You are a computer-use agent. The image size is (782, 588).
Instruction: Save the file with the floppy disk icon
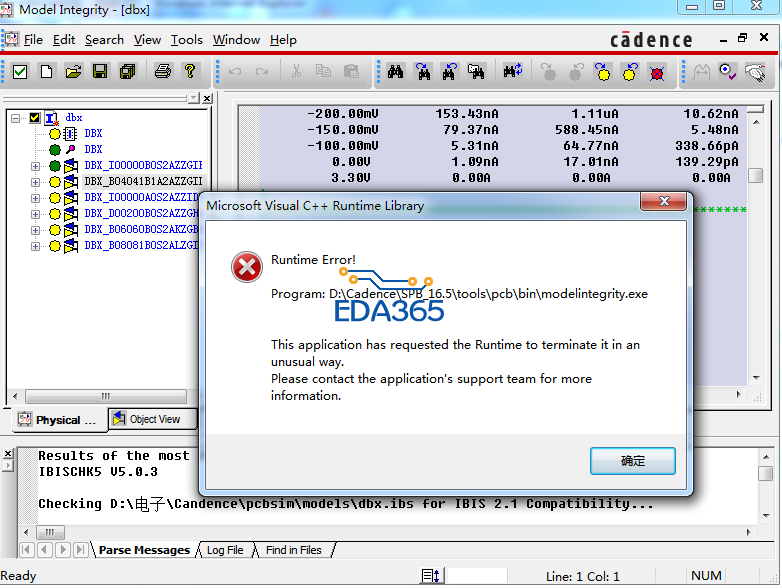pos(100,72)
